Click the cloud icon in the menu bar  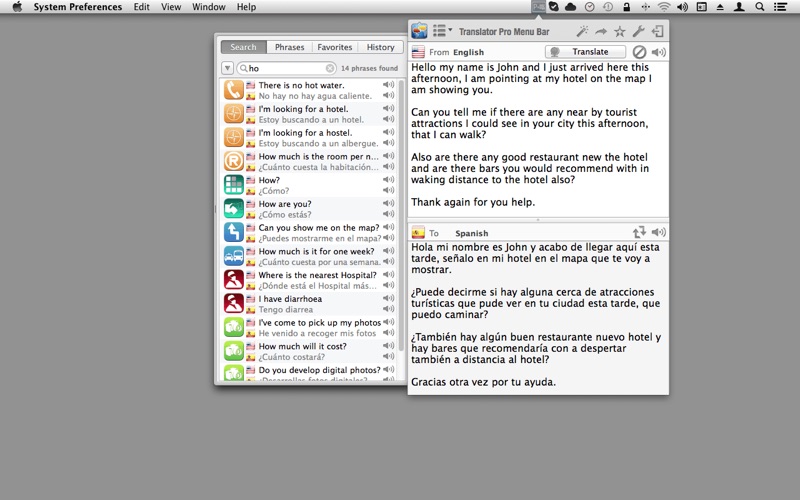[570, 7]
